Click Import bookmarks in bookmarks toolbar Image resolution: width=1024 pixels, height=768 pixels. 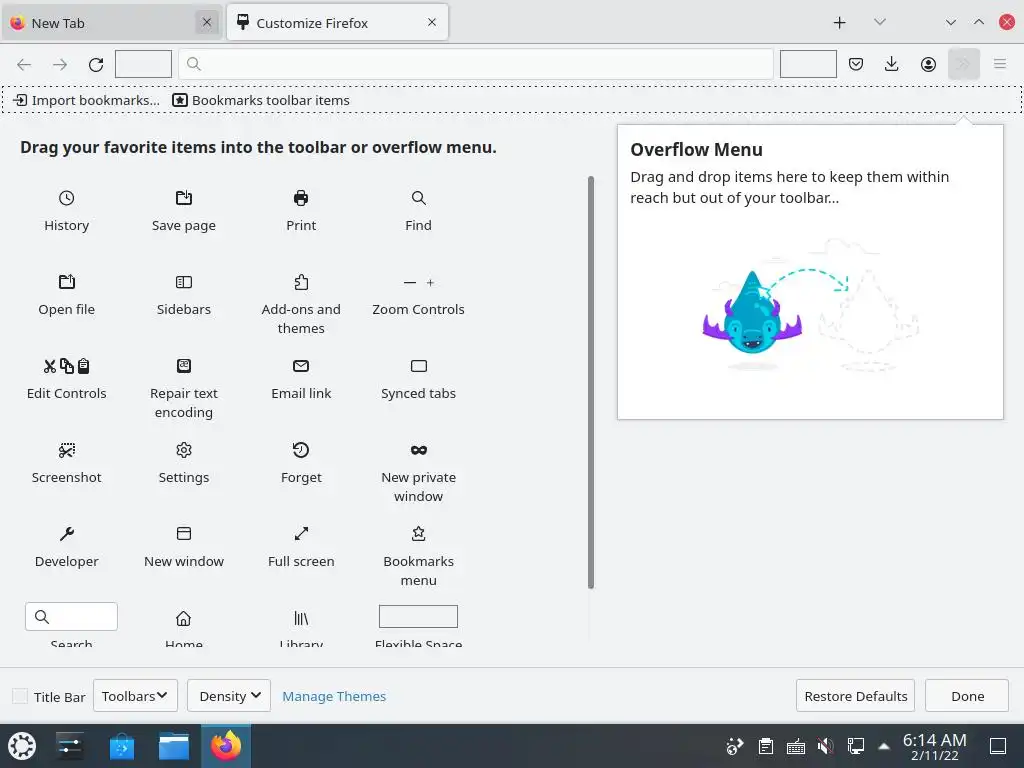point(87,100)
